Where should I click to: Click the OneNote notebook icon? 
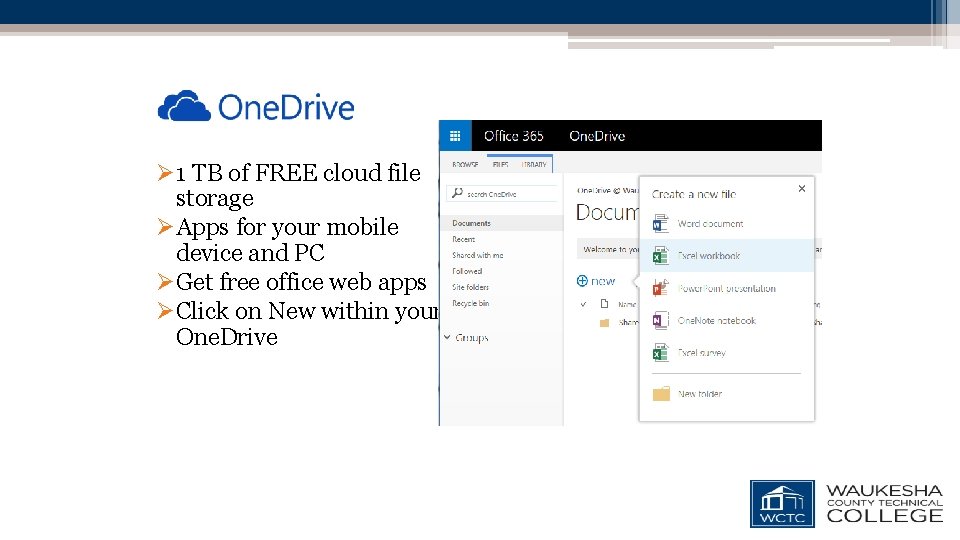point(661,320)
